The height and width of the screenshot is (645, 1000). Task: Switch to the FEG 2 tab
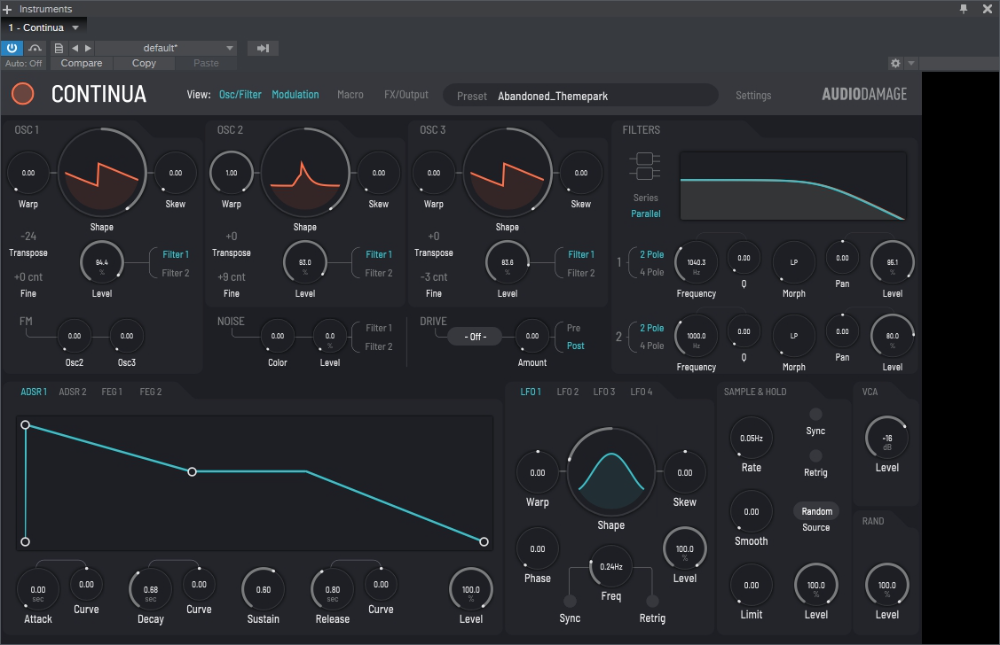click(x=151, y=392)
